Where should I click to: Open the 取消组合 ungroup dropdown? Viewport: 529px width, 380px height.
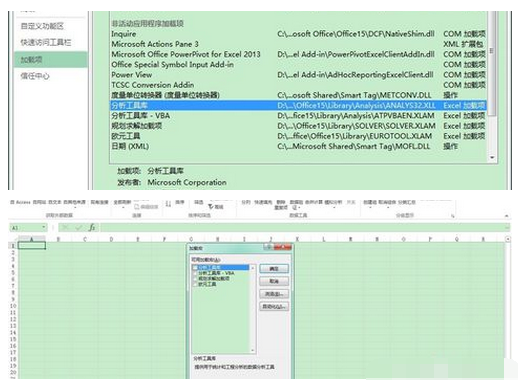pyautogui.click(x=387, y=203)
